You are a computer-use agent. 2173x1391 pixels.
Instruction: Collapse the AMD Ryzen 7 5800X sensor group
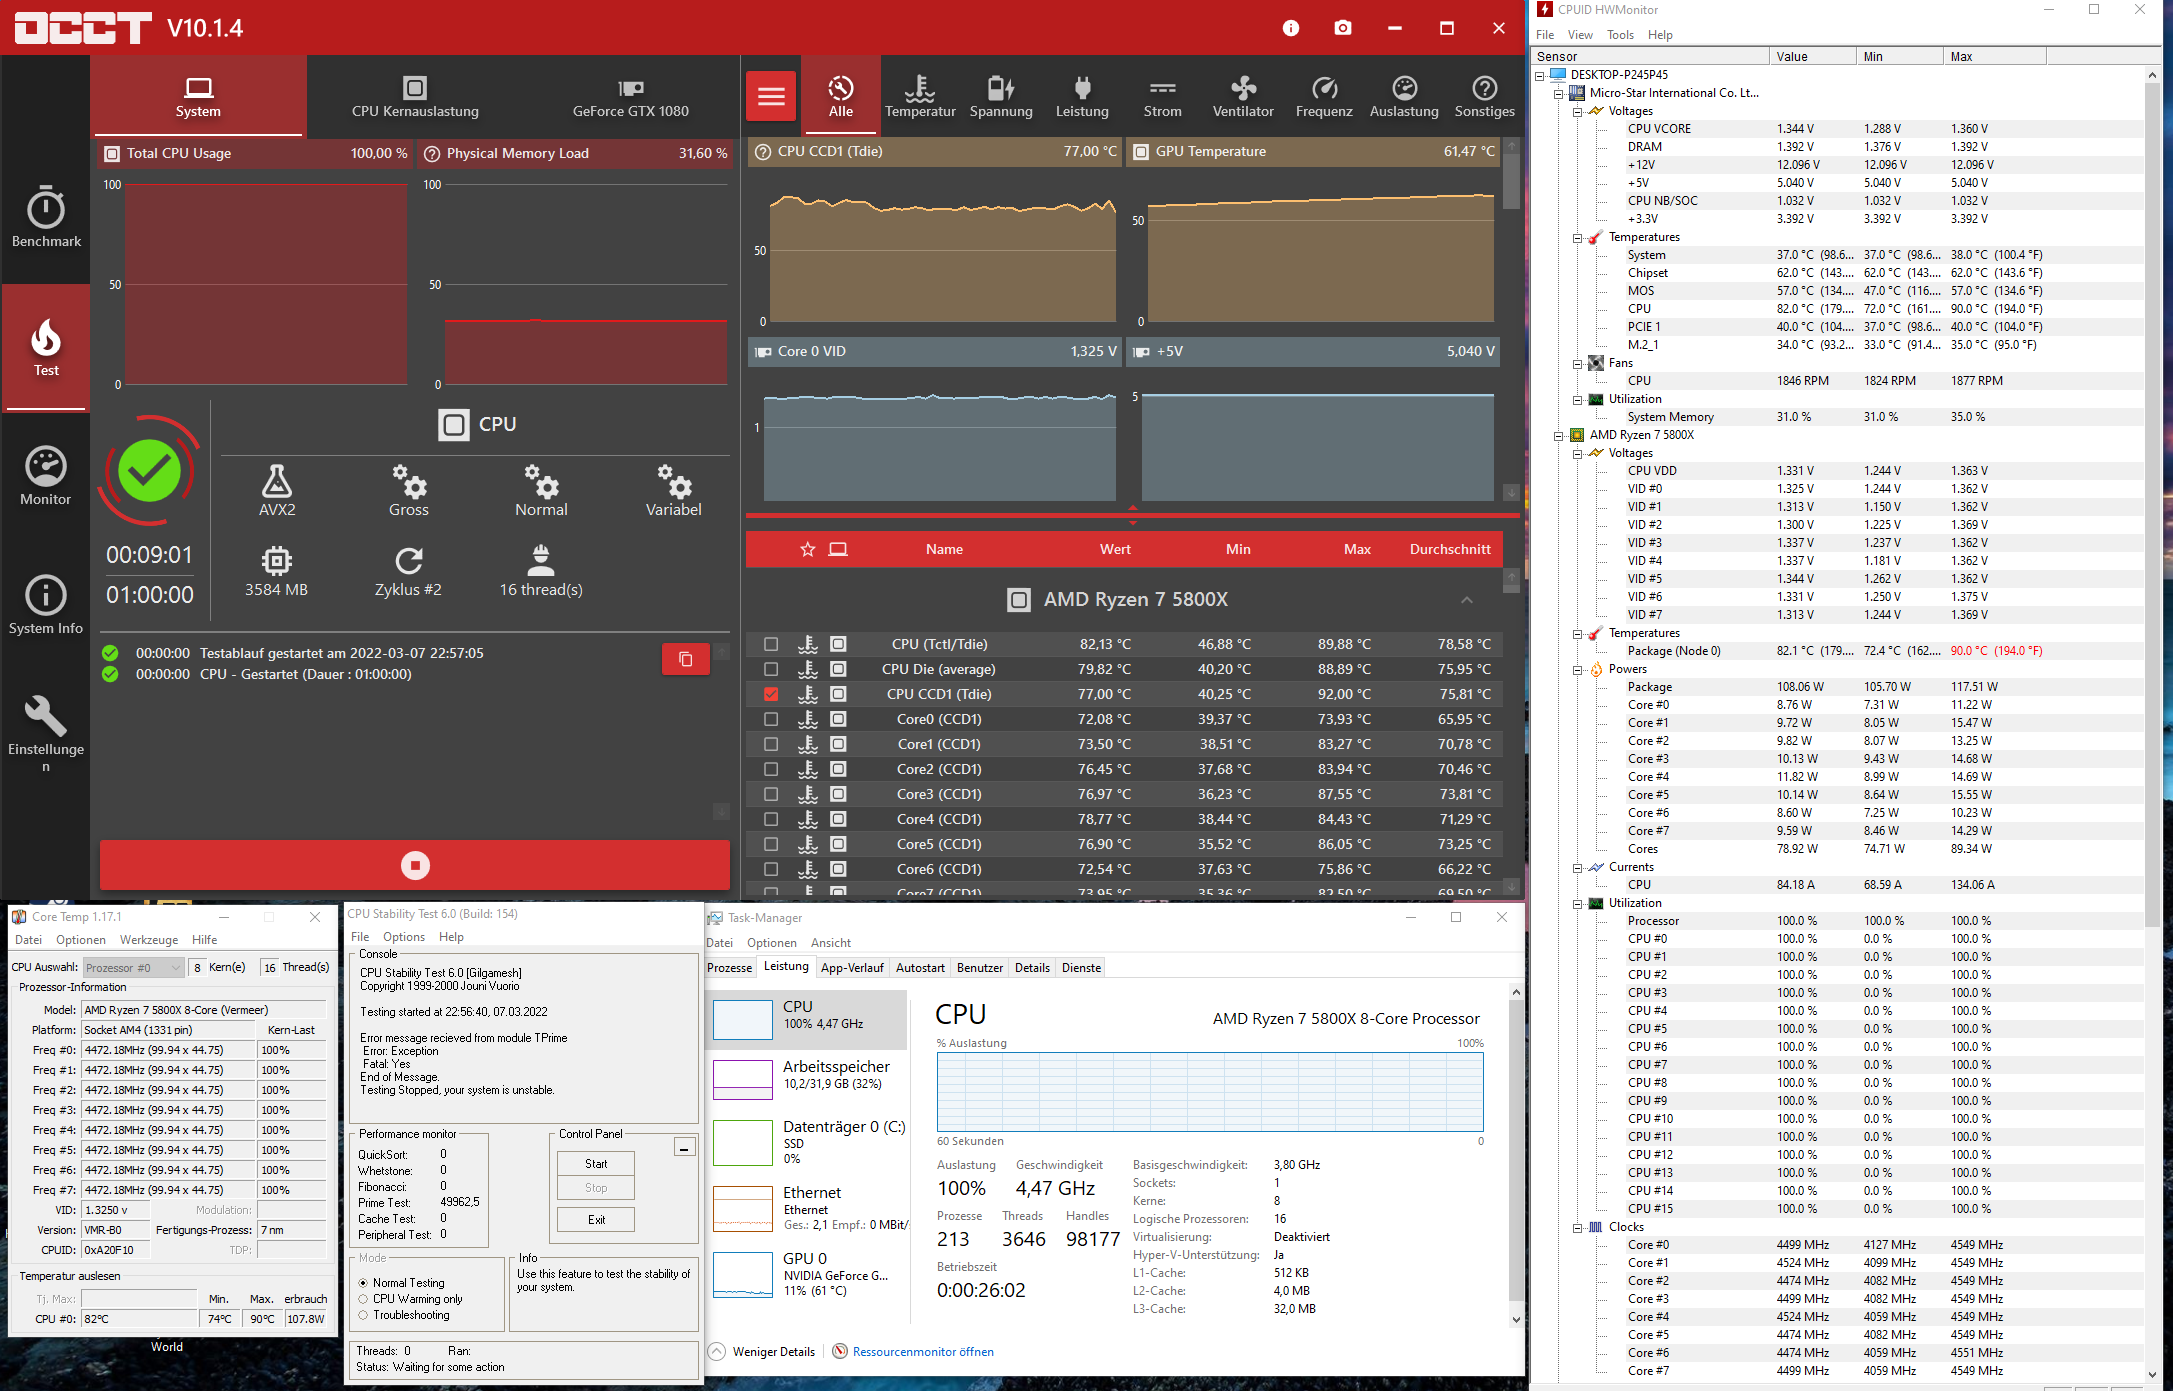(1466, 600)
